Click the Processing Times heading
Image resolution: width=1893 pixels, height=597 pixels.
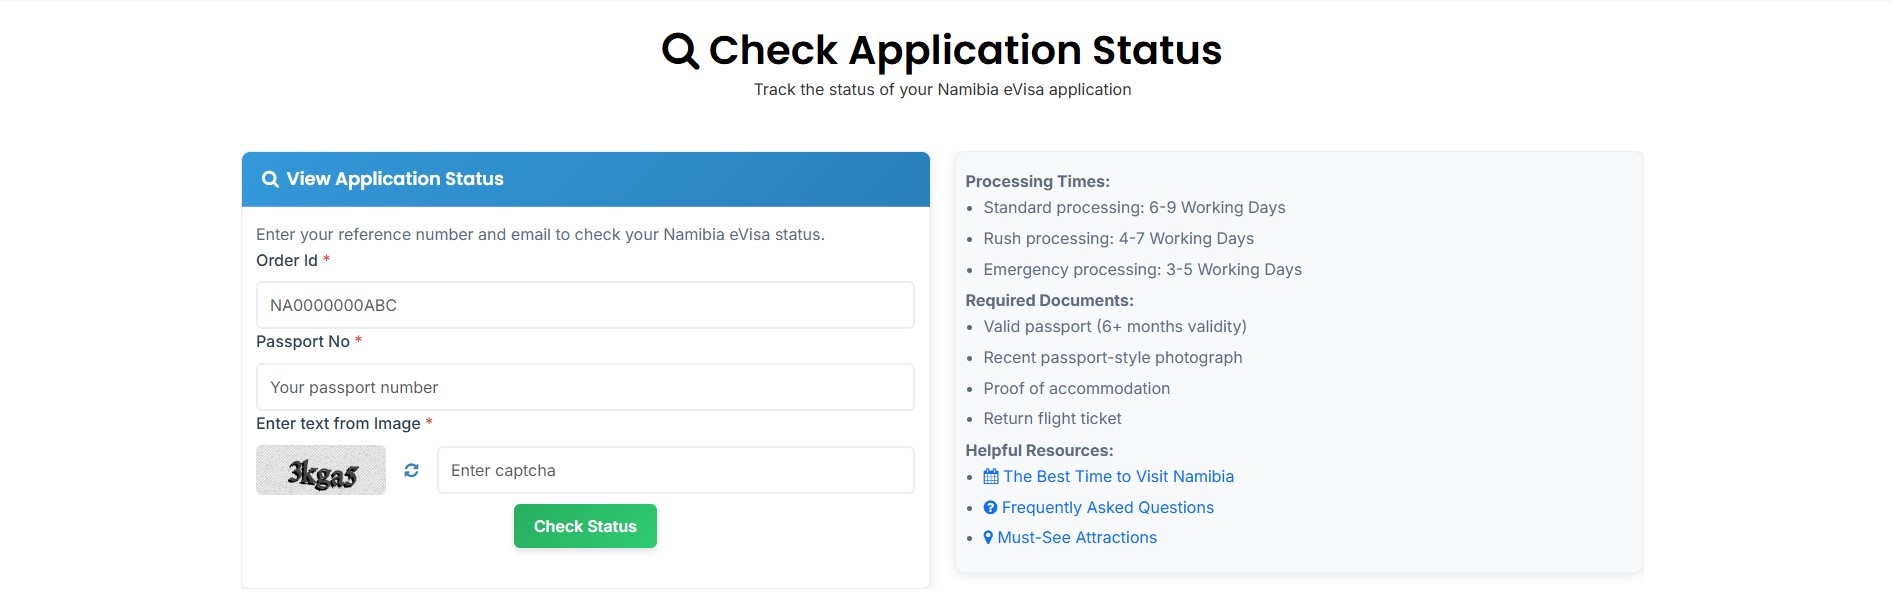tap(1037, 182)
